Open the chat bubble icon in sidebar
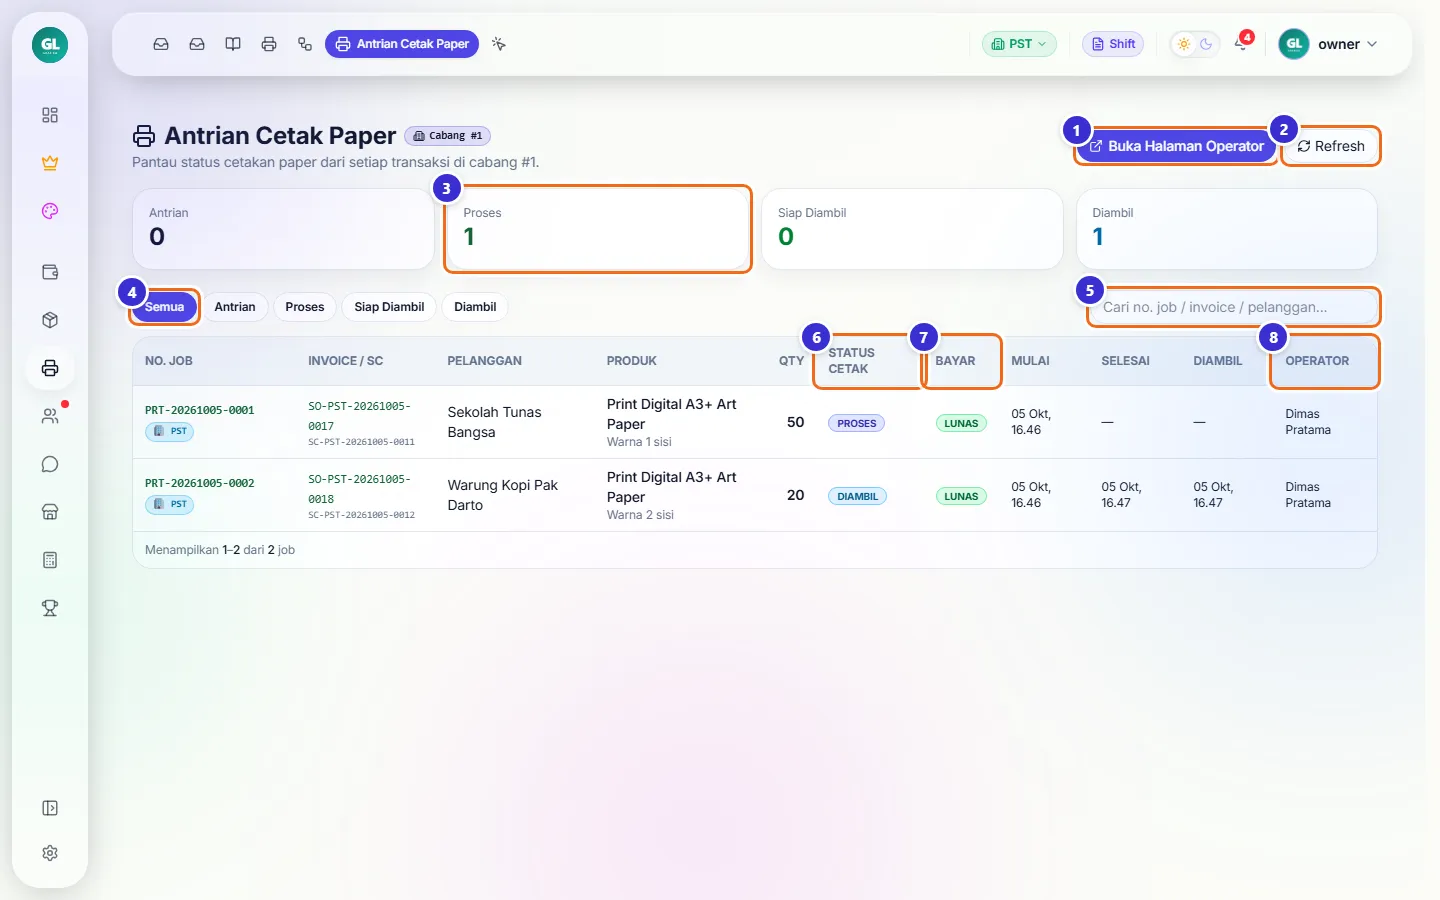Image resolution: width=1440 pixels, height=900 pixels. pos(50,464)
